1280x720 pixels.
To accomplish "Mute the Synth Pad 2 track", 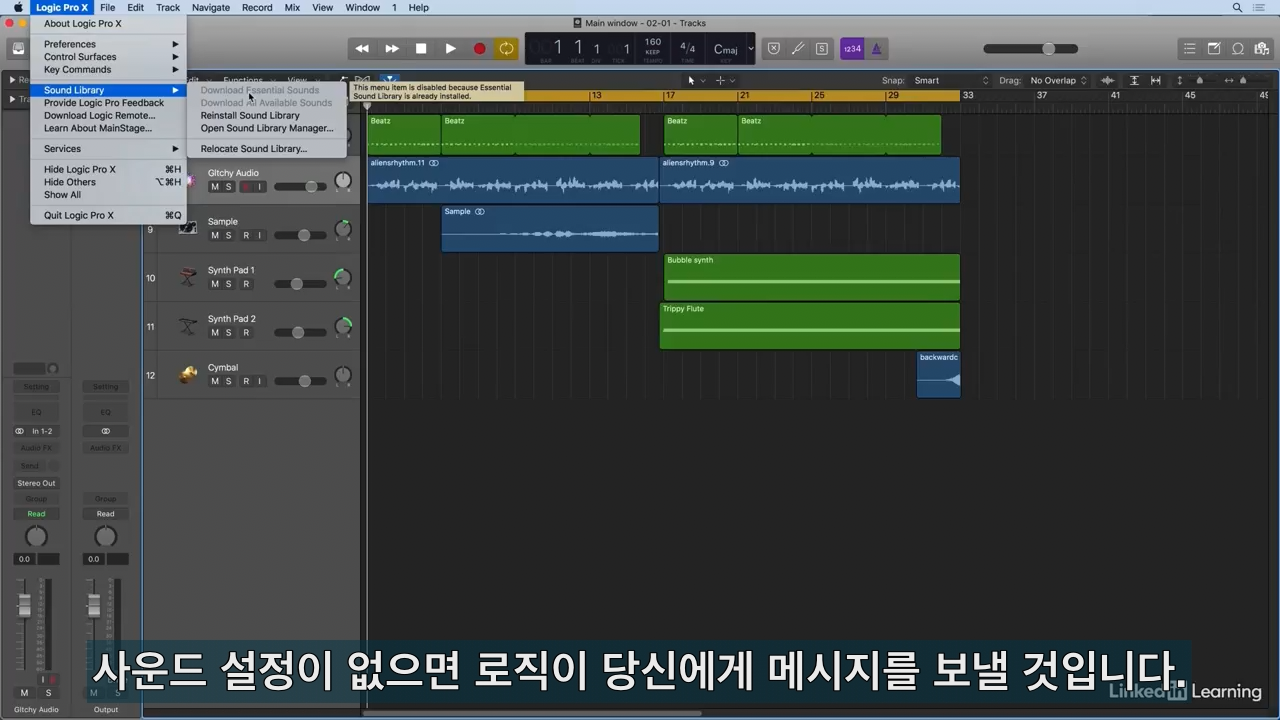I will click(x=214, y=333).
